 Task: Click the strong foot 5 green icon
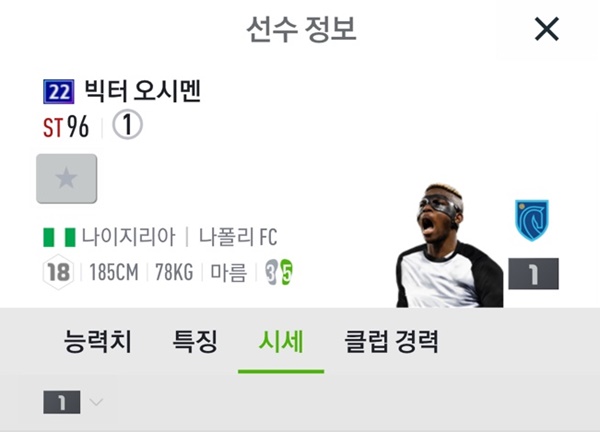click(x=287, y=272)
